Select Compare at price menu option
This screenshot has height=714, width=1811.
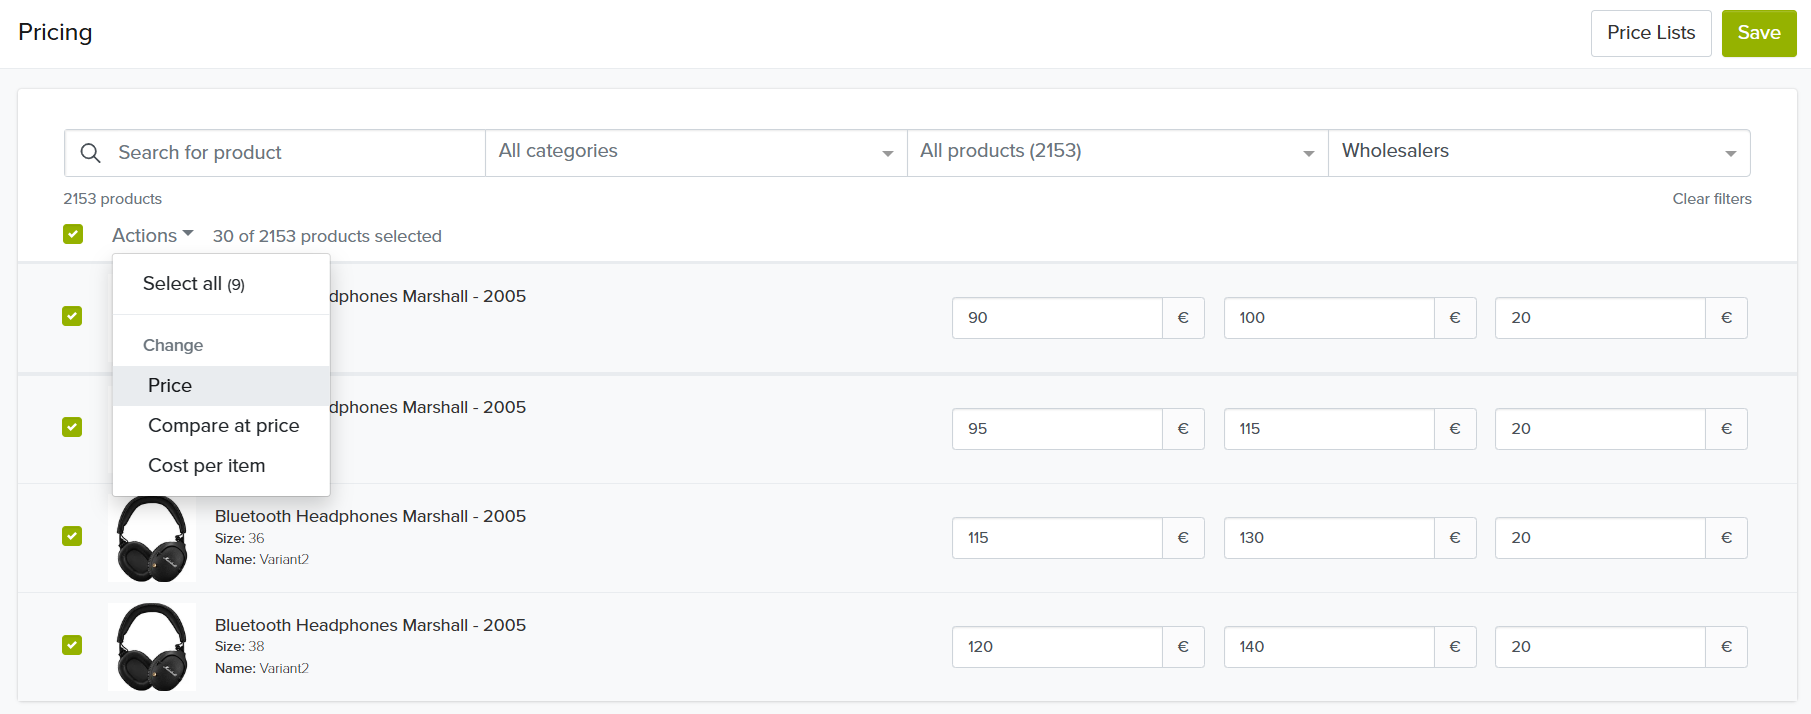(223, 426)
